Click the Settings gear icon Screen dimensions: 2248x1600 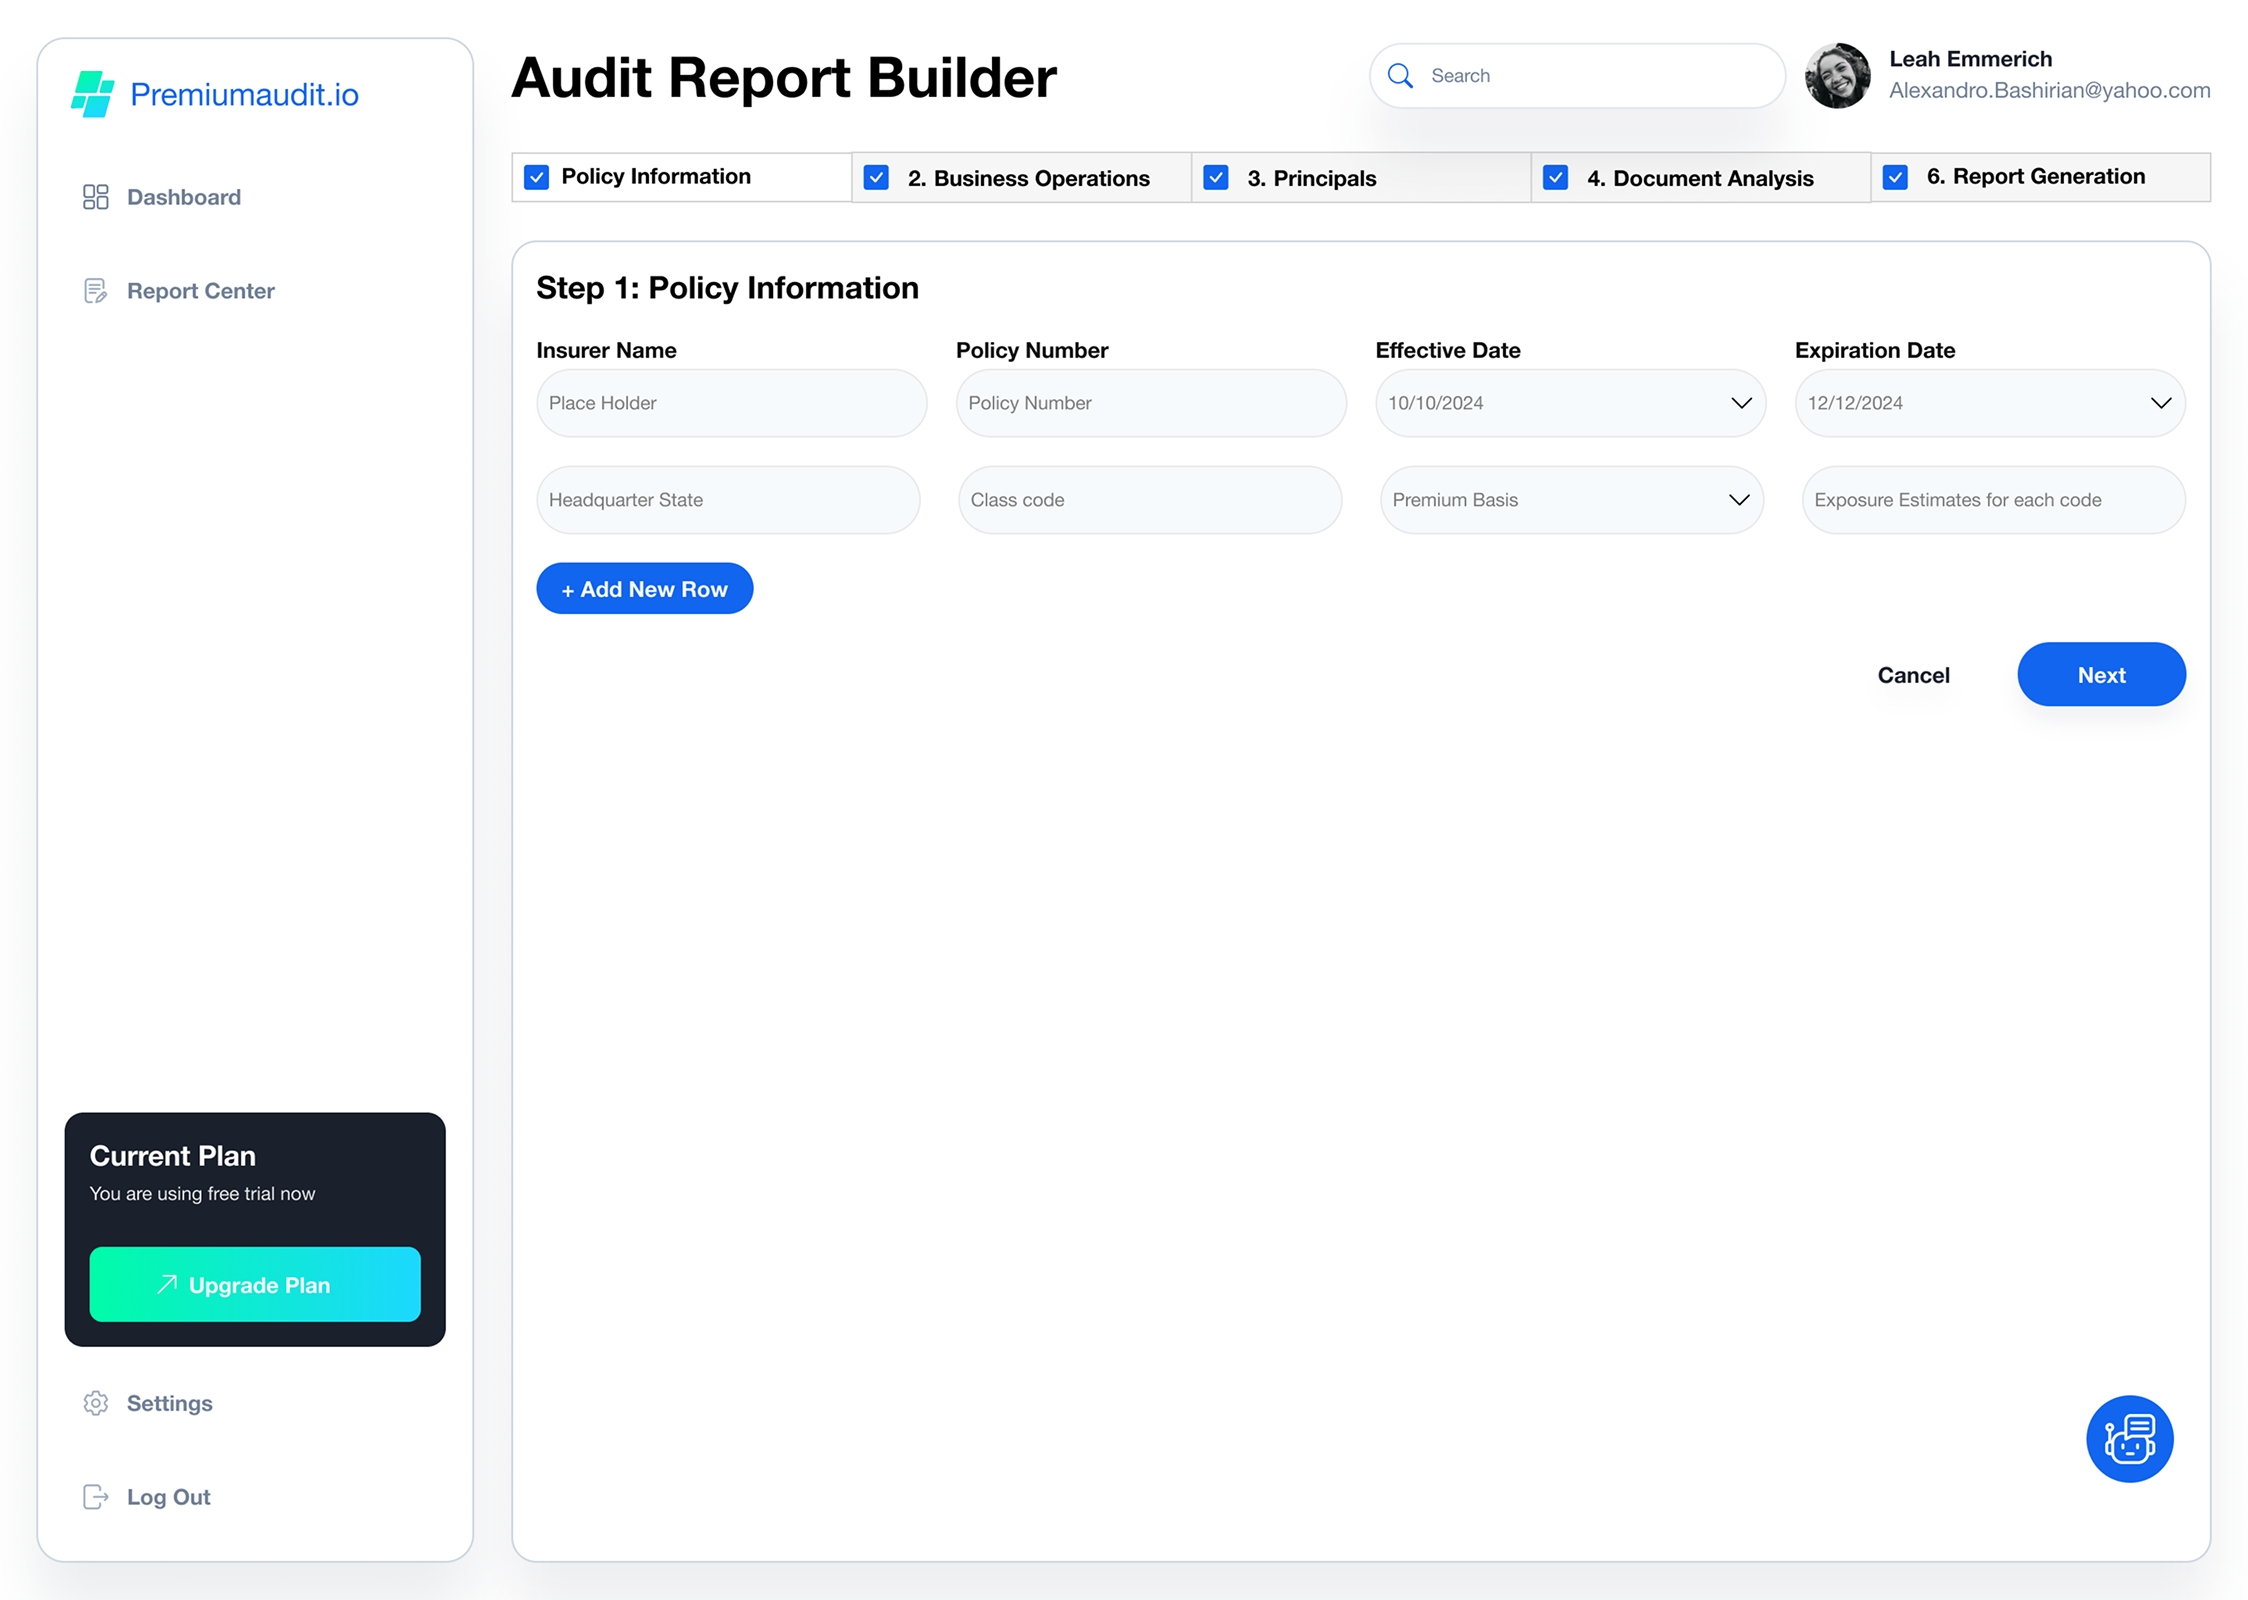tap(95, 1403)
